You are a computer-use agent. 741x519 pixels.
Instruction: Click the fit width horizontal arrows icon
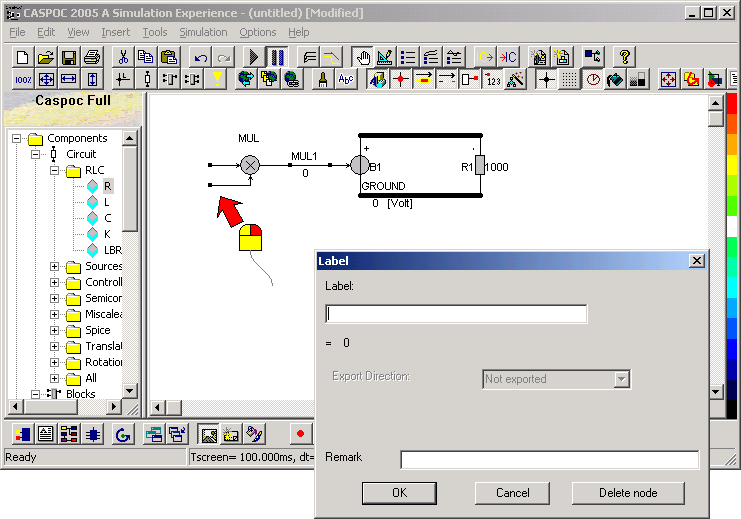point(69,79)
